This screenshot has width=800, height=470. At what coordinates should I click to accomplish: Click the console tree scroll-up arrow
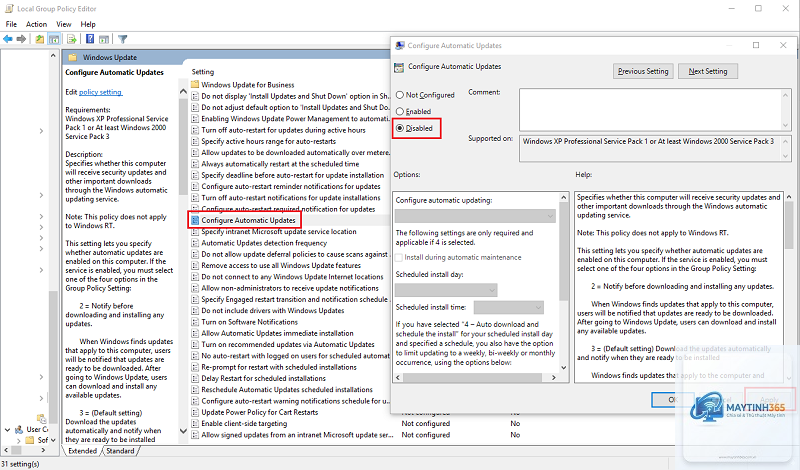click(53, 56)
